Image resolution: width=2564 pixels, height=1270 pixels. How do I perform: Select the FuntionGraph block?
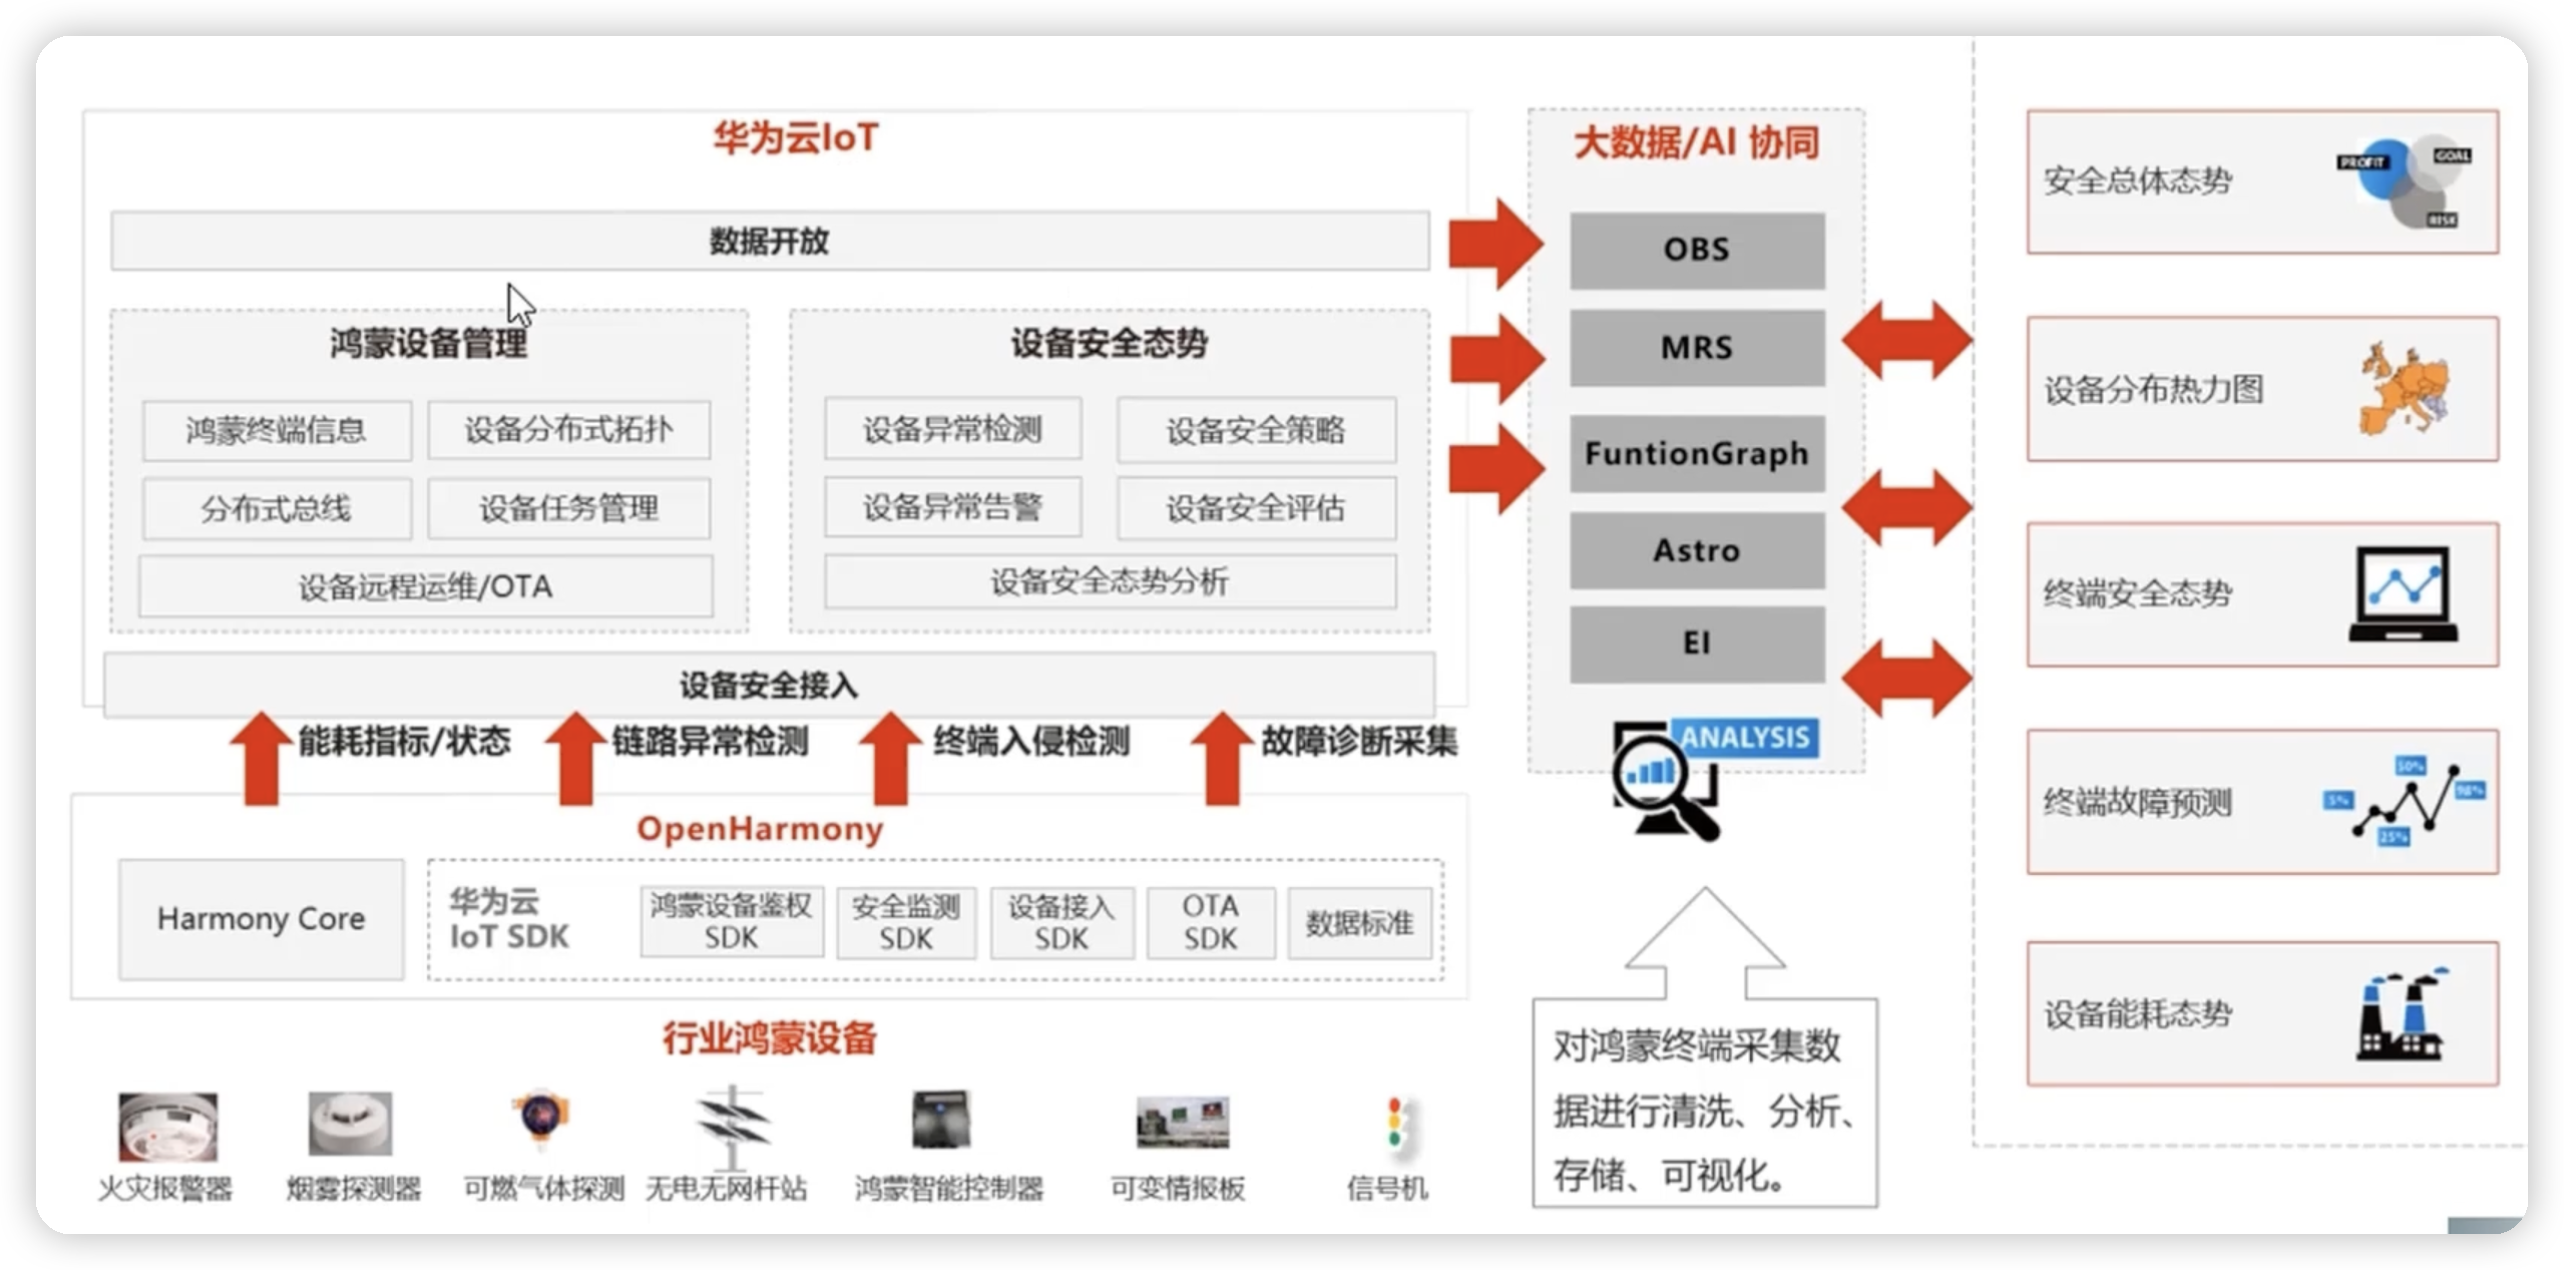tap(1696, 454)
